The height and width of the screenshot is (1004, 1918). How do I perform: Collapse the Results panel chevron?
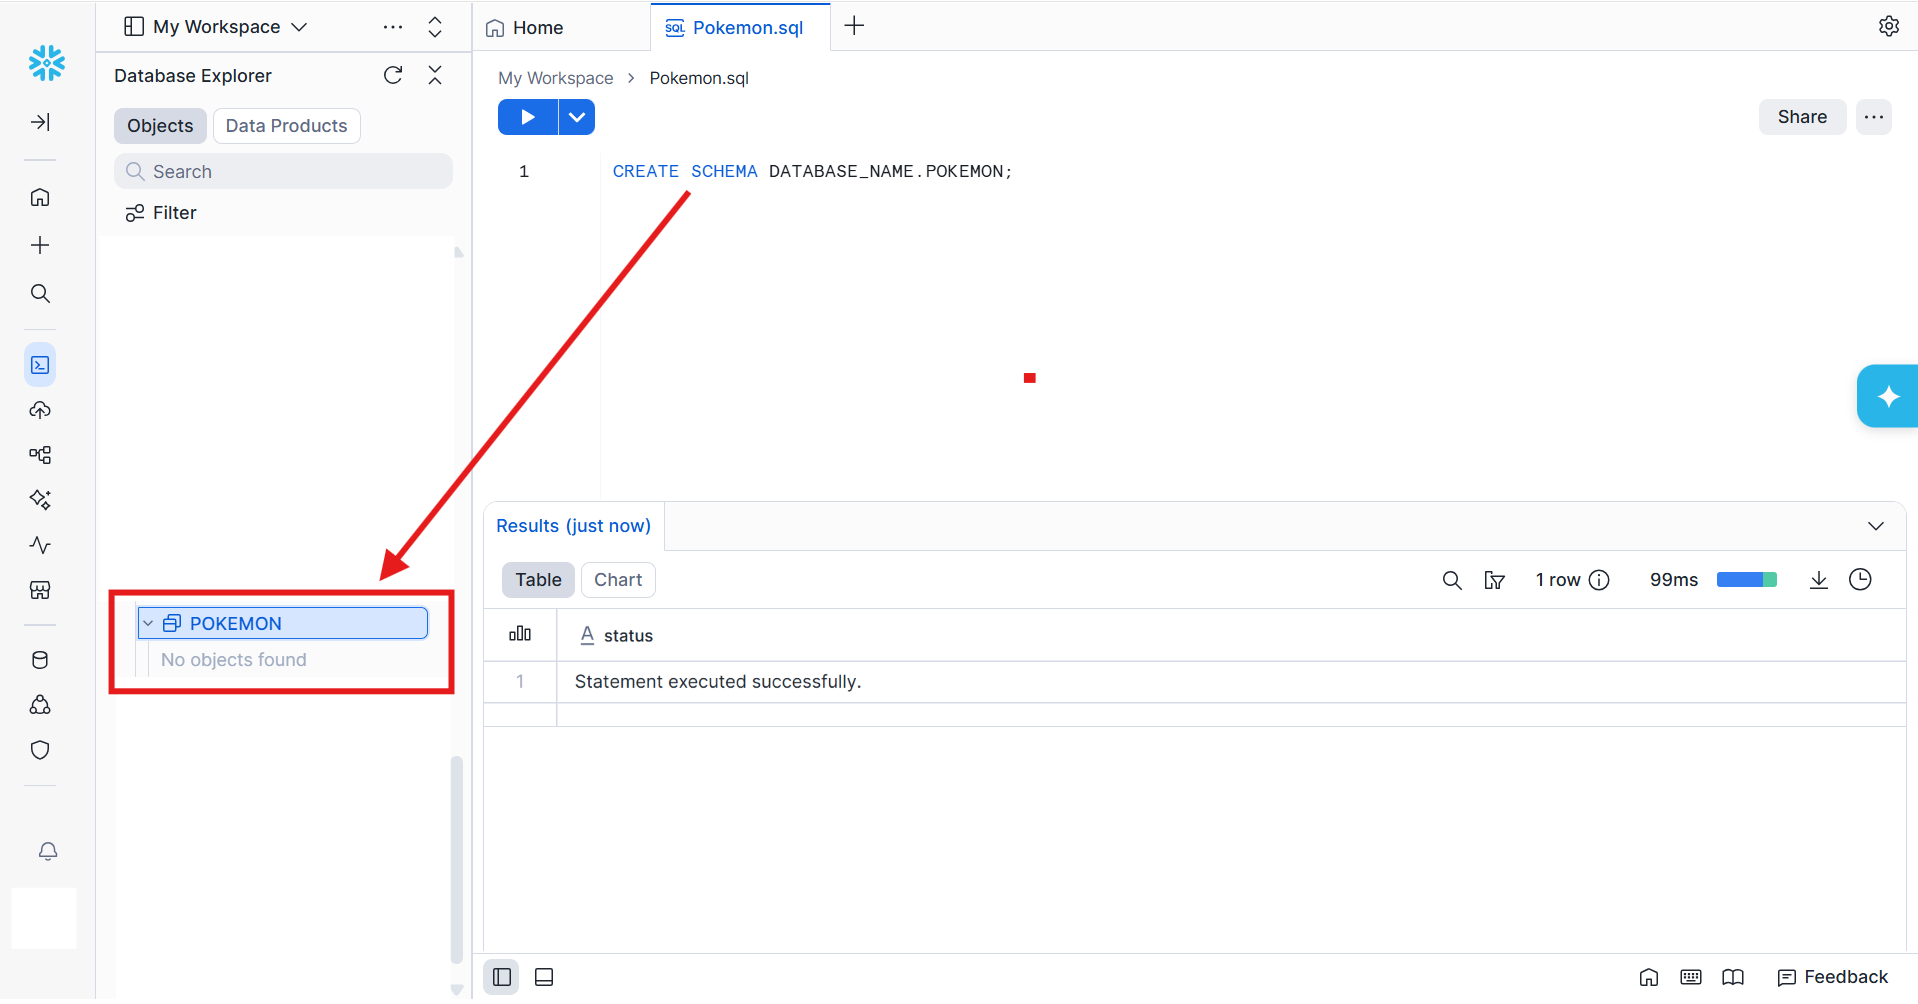pyautogui.click(x=1876, y=526)
